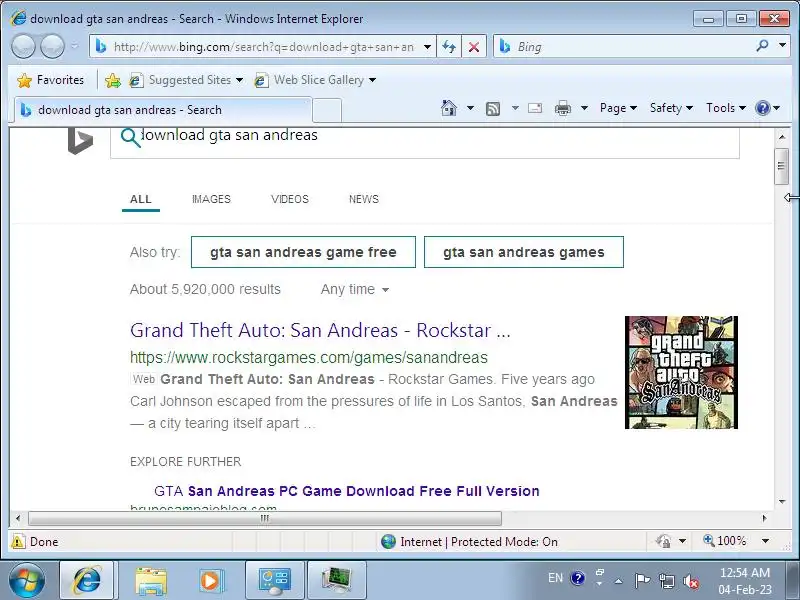Select the 'download gta san andreas - Search' tab
Screen dimensions: 800x600
[162, 110]
